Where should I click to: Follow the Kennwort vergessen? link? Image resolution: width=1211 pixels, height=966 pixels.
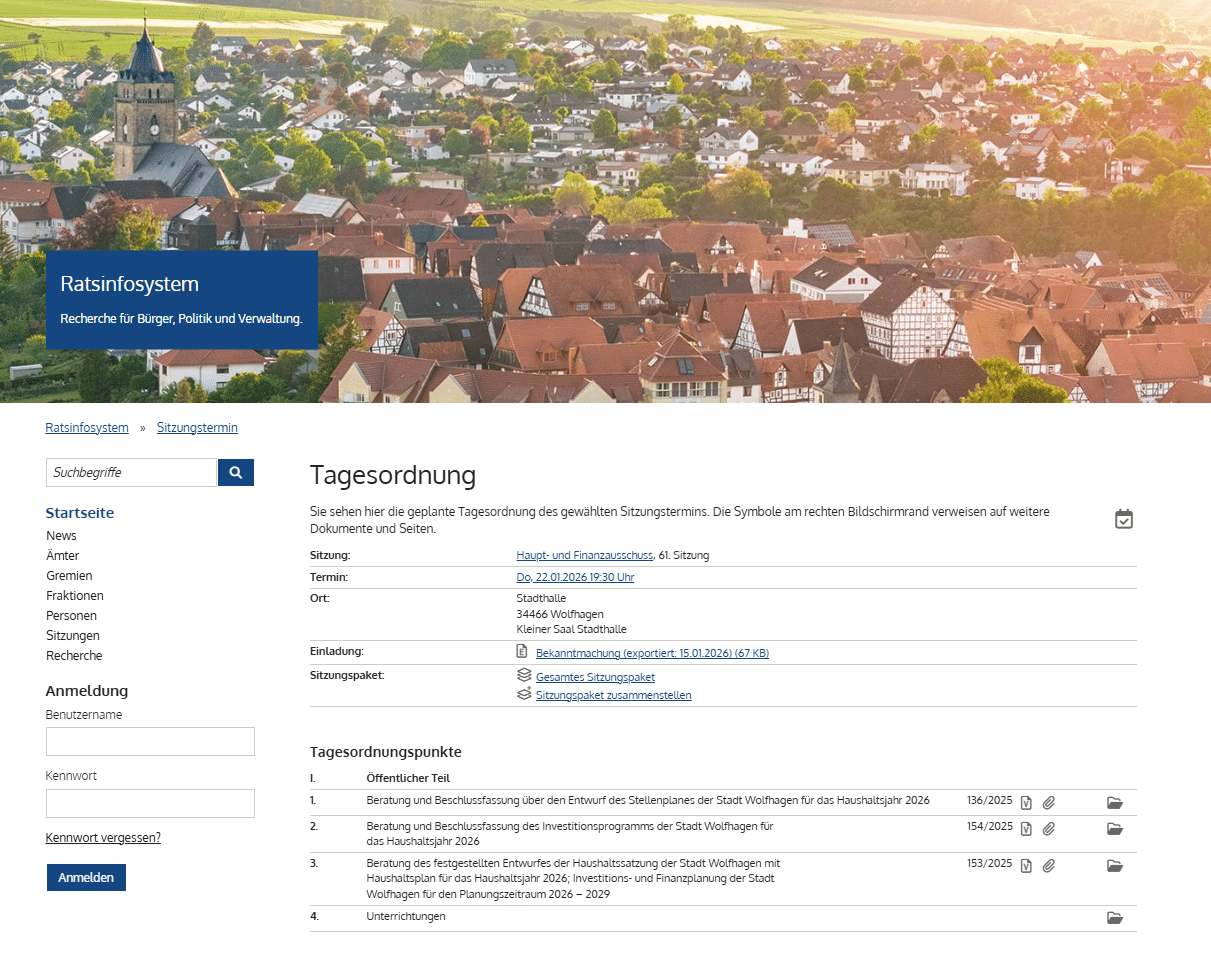click(x=103, y=838)
